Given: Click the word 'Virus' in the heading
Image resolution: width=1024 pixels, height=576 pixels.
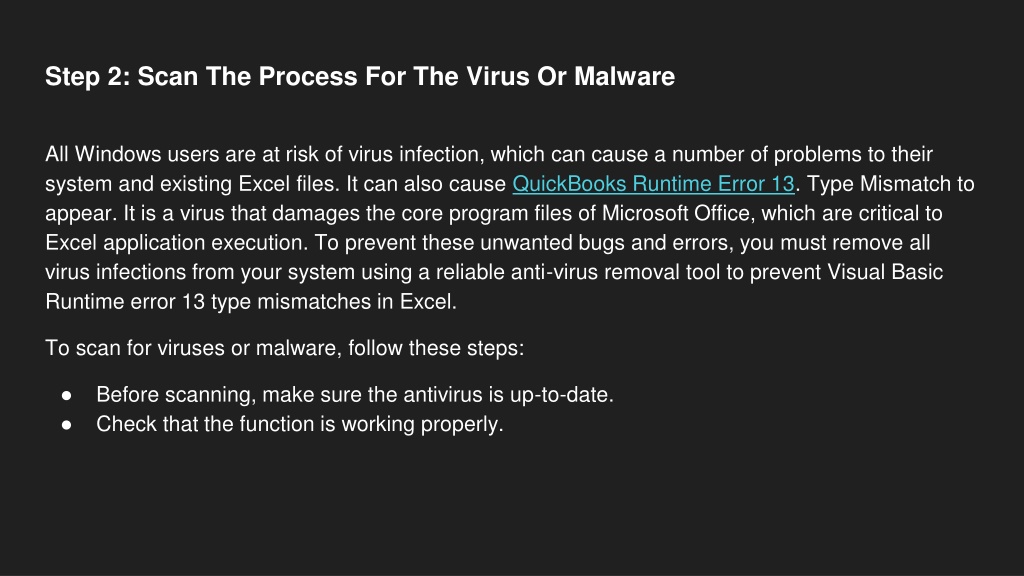Looking at the screenshot, I should (498, 76).
